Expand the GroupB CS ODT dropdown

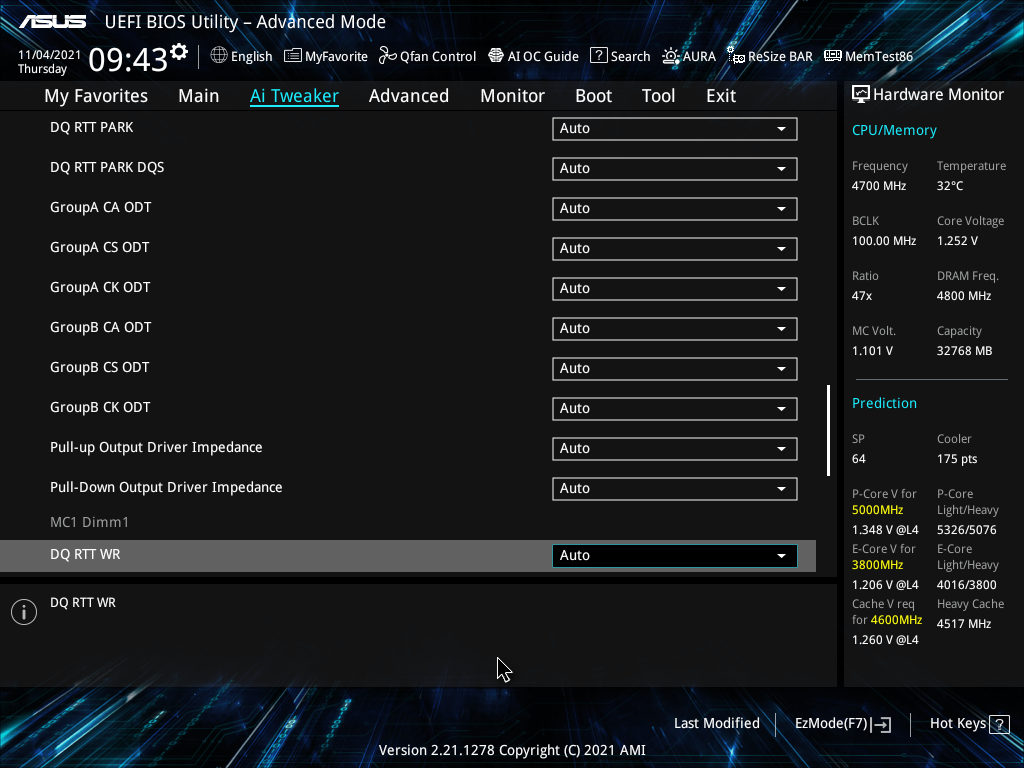tap(675, 368)
